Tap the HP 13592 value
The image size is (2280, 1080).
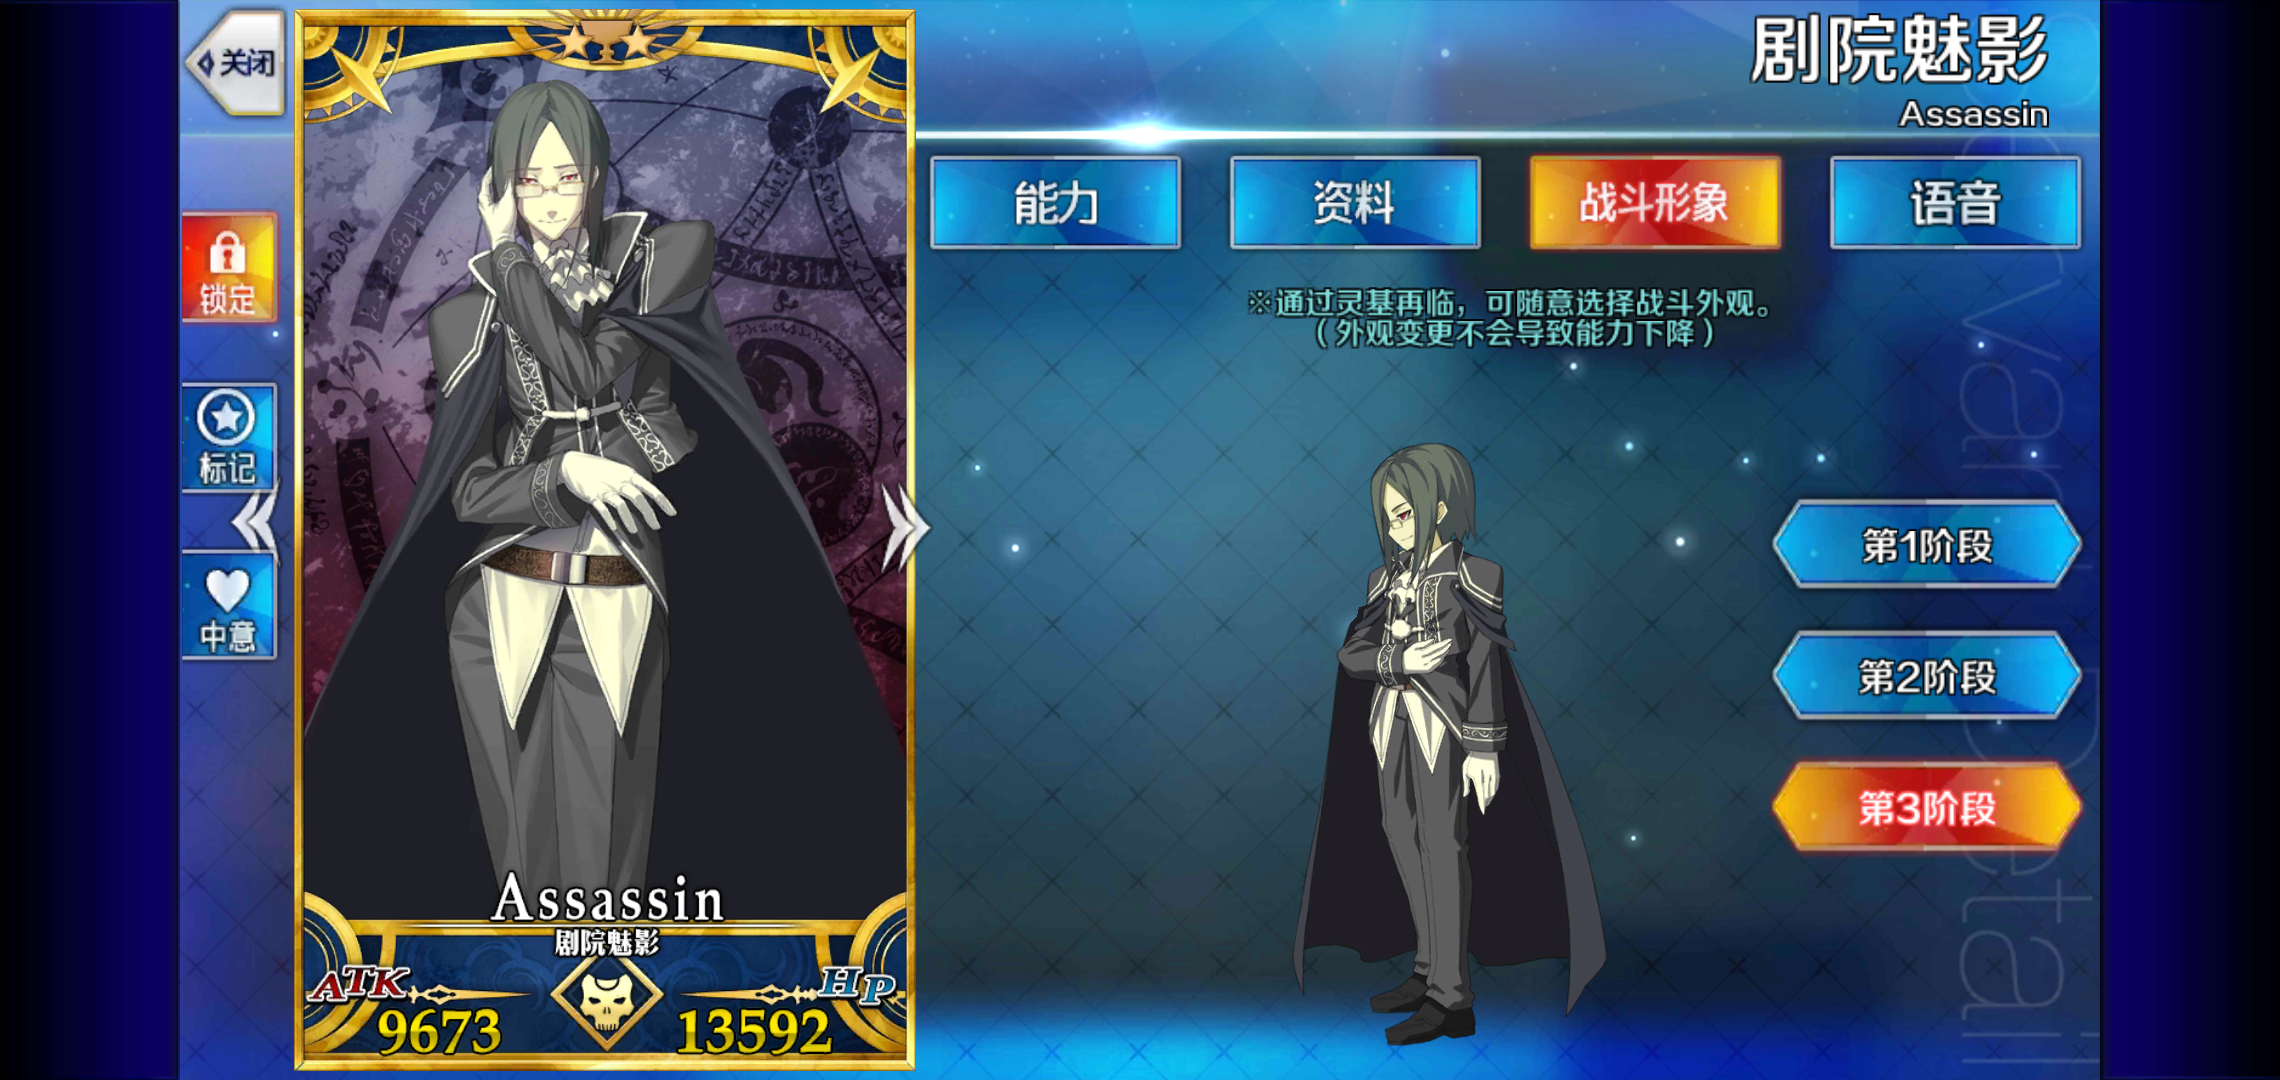coord(754,1030)
